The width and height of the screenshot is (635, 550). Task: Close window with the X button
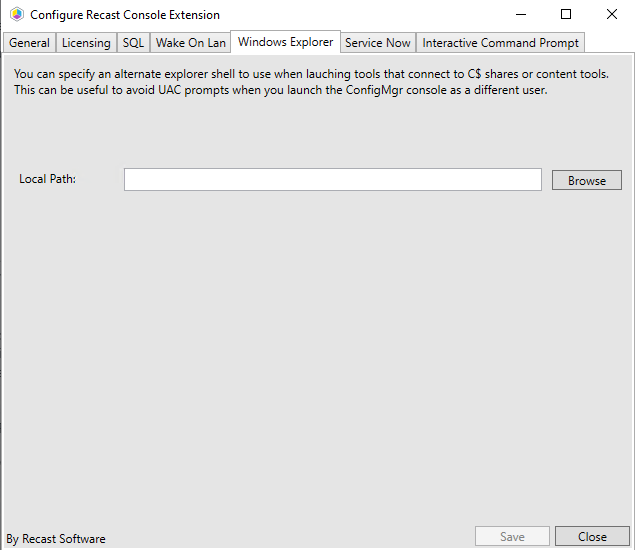pos(612,15)
